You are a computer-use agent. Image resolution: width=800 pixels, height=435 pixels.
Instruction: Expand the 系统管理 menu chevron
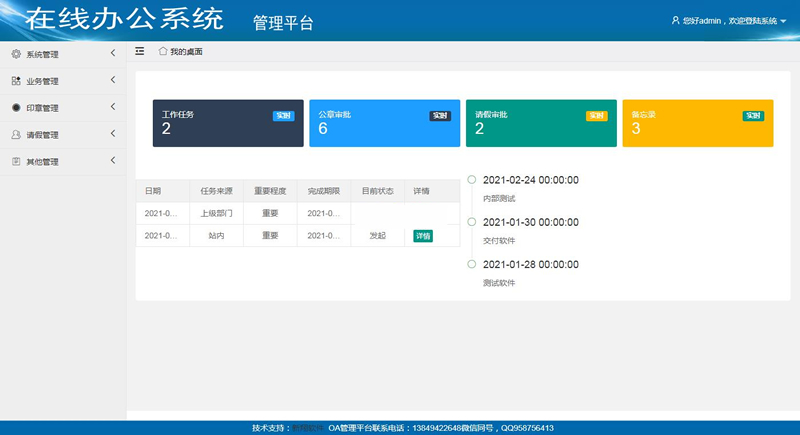pos(112,53)
